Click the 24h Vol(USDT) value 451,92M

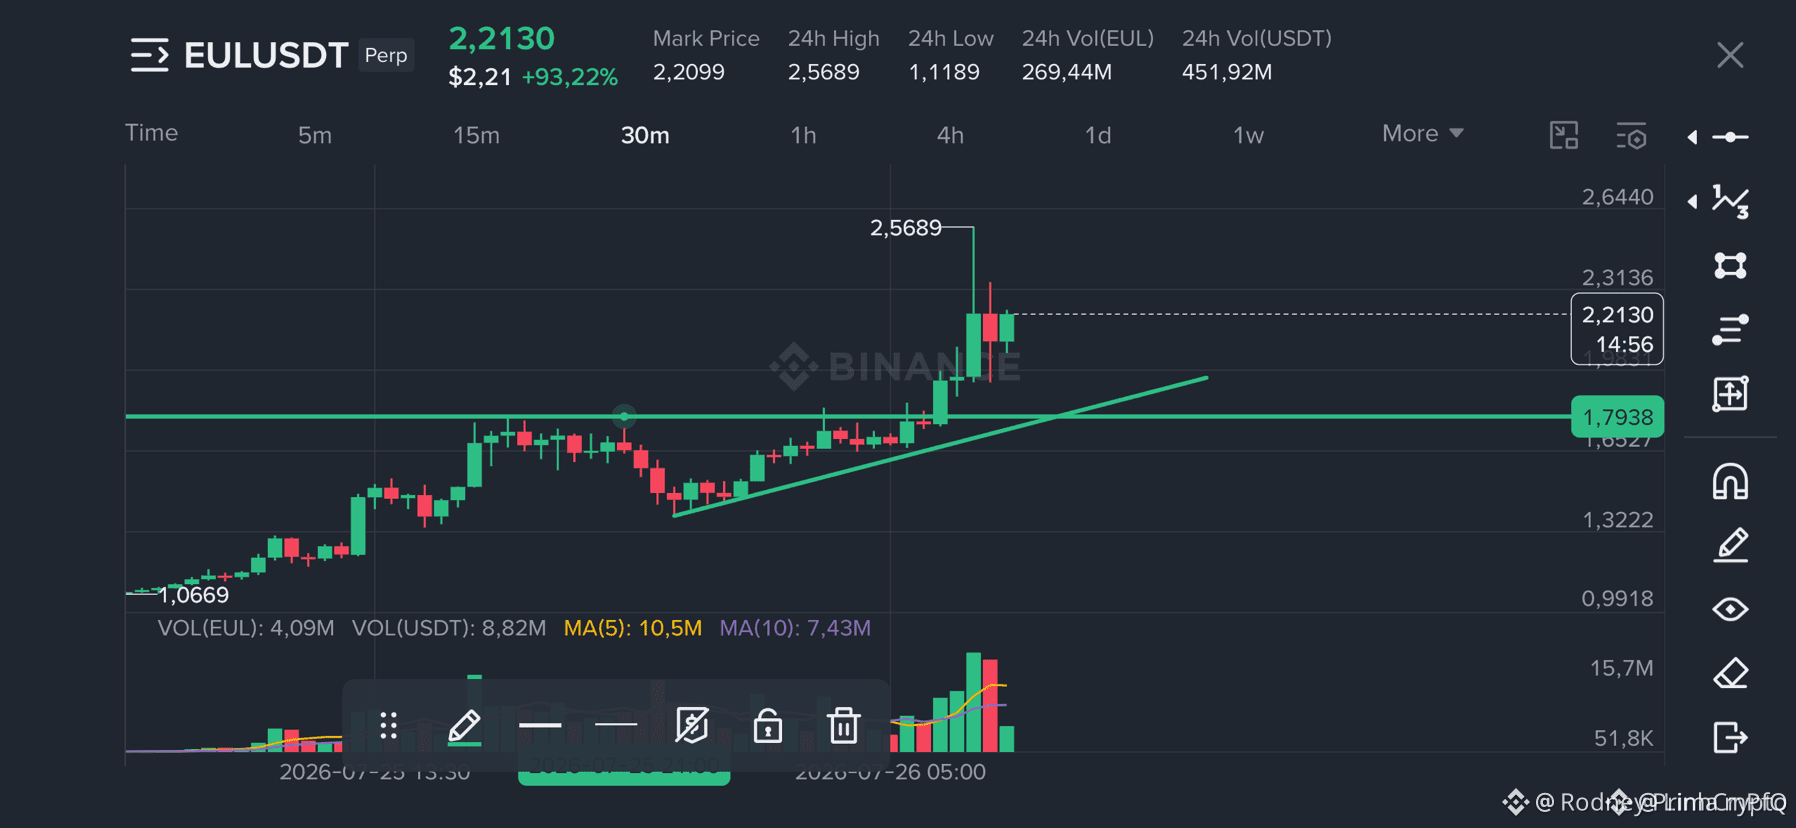(1227, 72)
